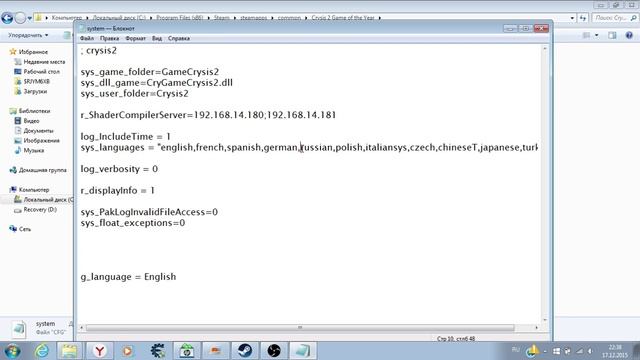Click the sys_float_exceptions=0 line
This screenshot has height=360, width=640.
(x=133, y=223)
